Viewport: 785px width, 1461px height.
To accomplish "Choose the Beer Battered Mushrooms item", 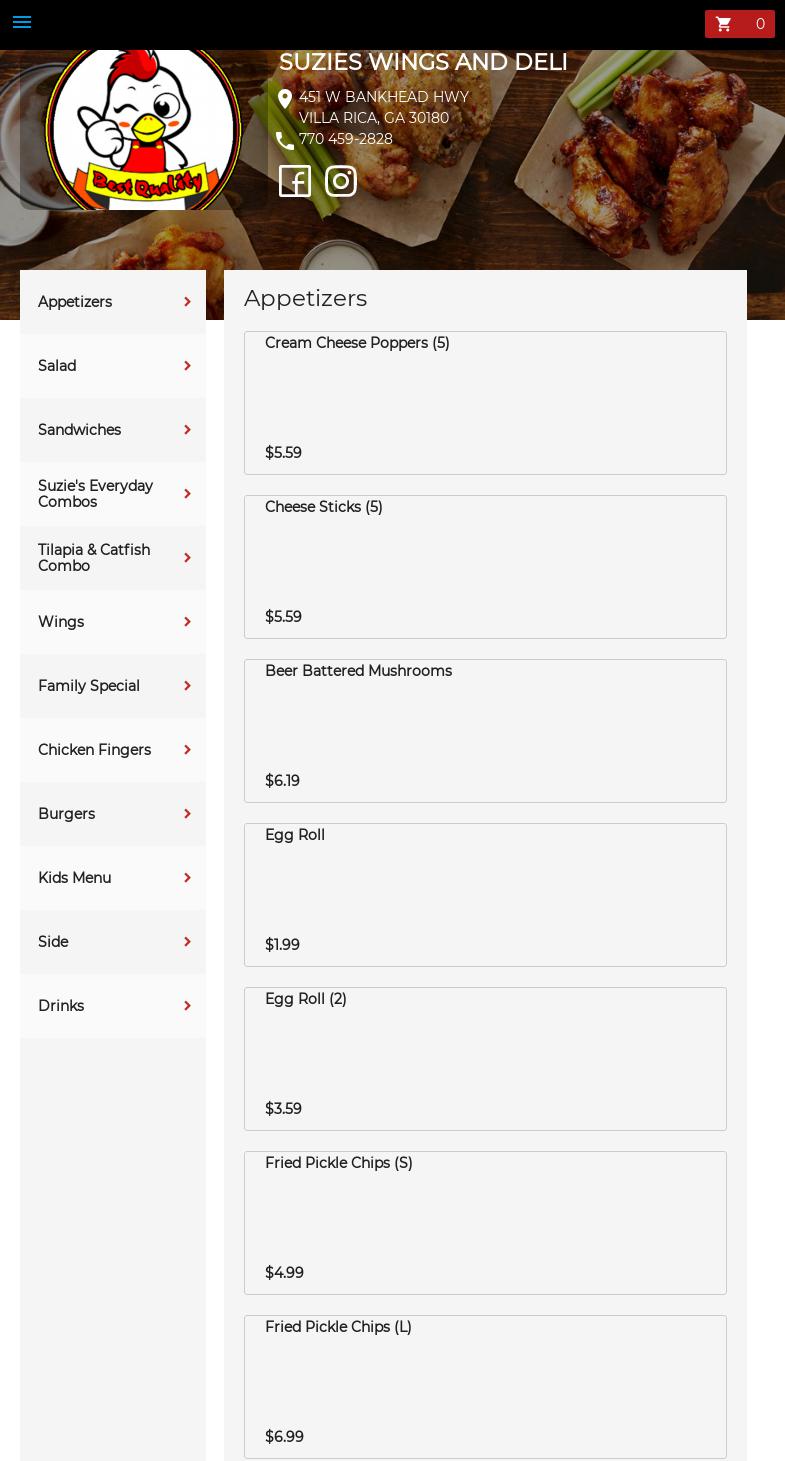I will coord(485,730).
